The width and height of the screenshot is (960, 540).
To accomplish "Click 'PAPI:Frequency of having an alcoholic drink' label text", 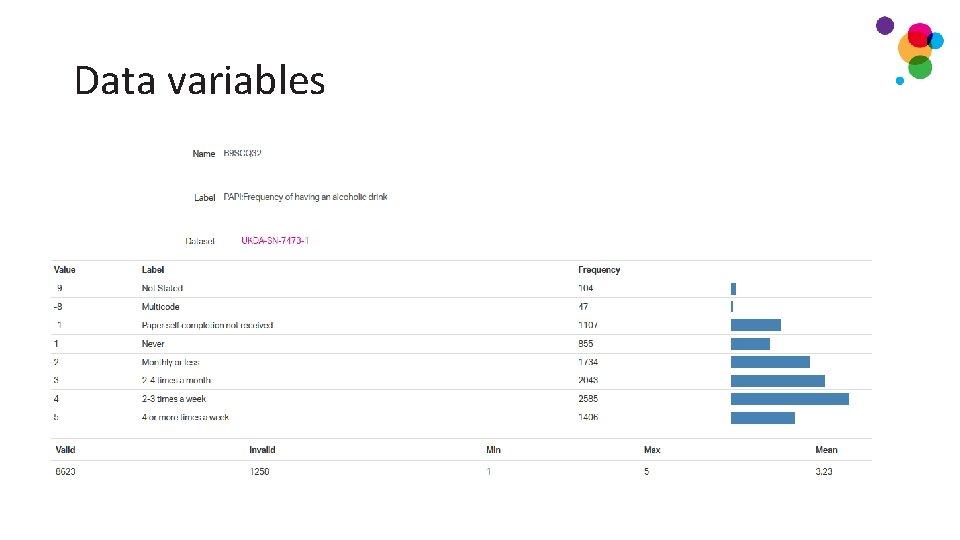I will coord(305,197).
